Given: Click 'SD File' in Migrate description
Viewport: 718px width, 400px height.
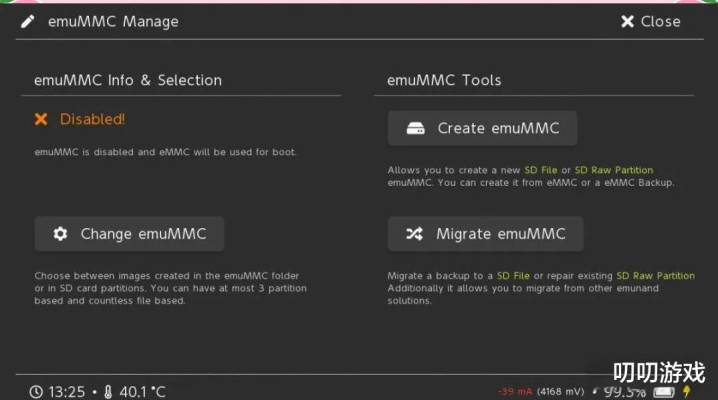Looking at the screenshot, I should pos(513,276).
